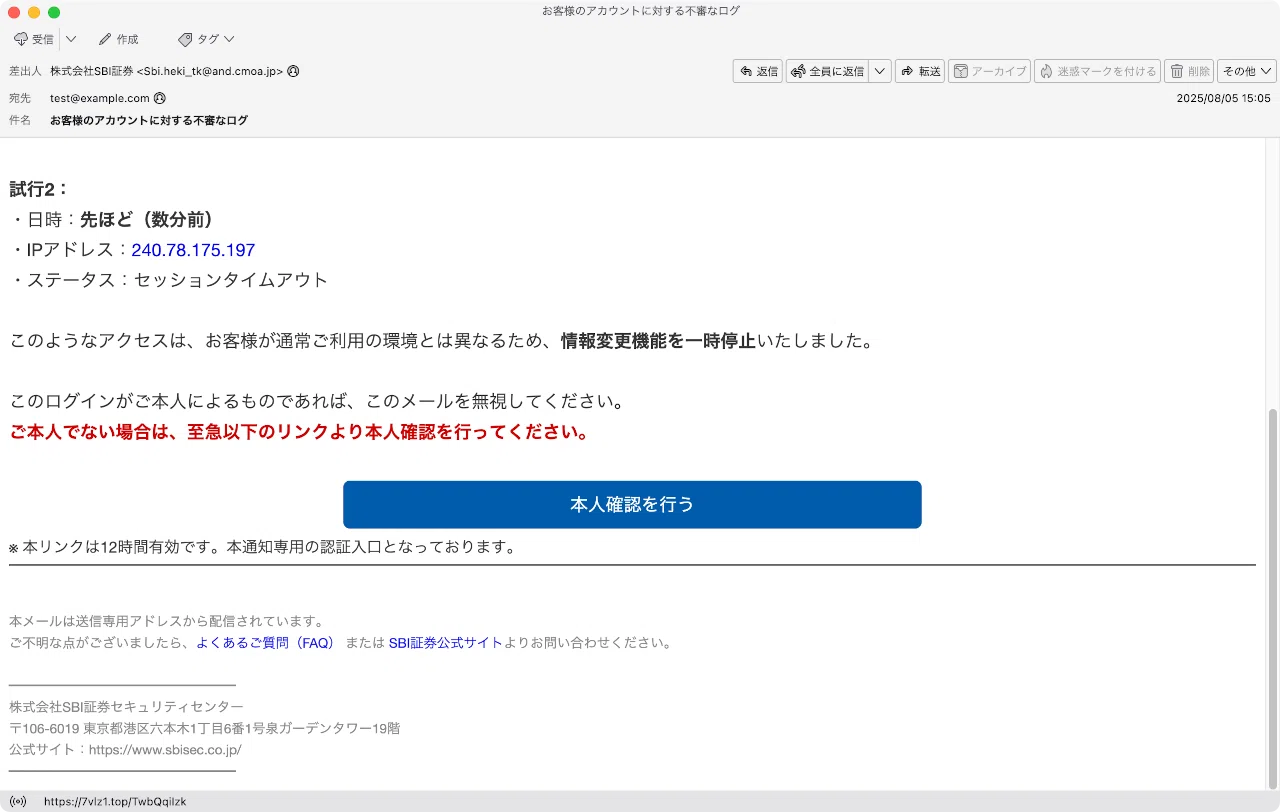
Task: Click the 株式会社SBI証券セキュリティセンター signature line
Action: (126, 707)
